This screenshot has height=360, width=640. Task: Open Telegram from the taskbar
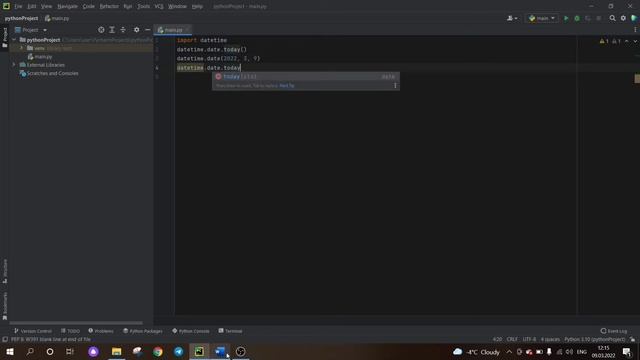[178, 351]
